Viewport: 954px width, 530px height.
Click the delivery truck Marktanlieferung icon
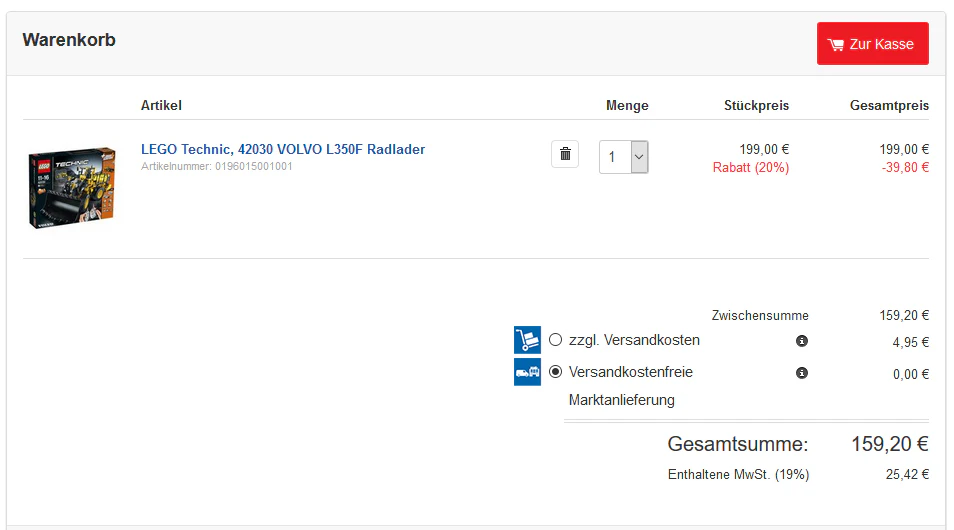point(527,372)
